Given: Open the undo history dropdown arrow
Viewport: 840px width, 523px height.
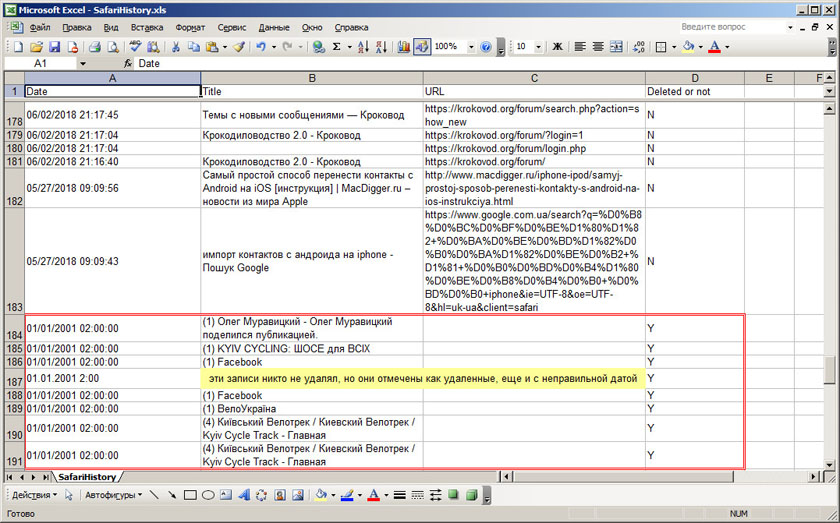Looking at the screenshot, I should 274,47.
